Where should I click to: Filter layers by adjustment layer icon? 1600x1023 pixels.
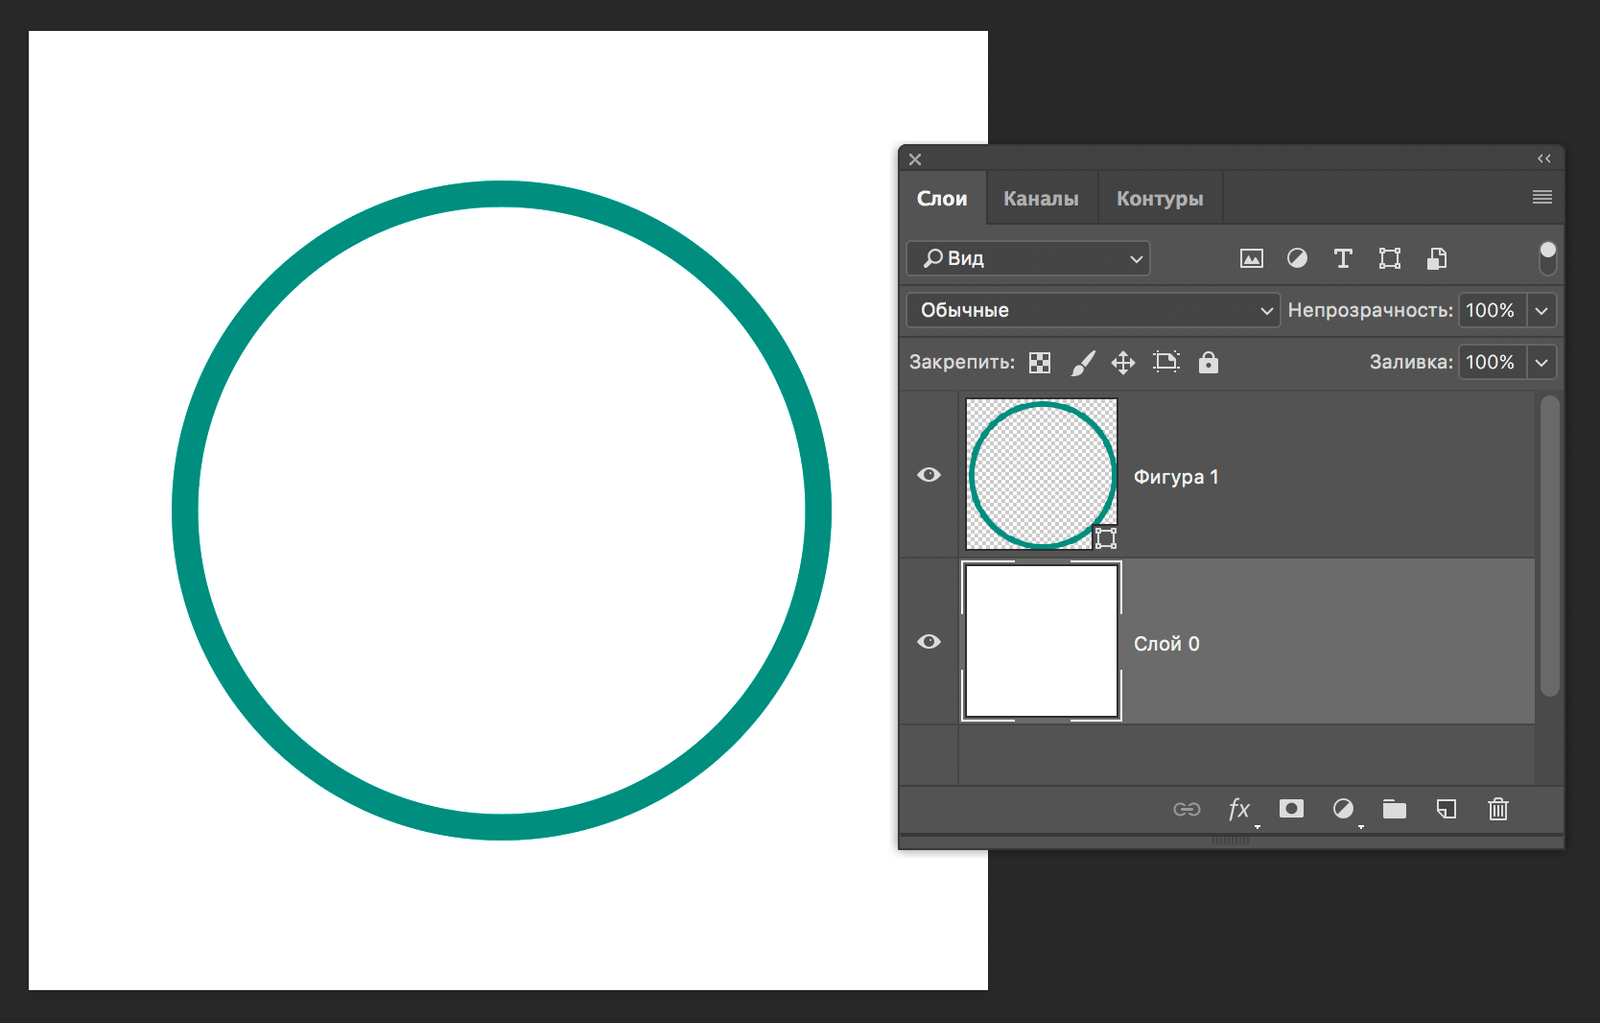coord(1297,259)
